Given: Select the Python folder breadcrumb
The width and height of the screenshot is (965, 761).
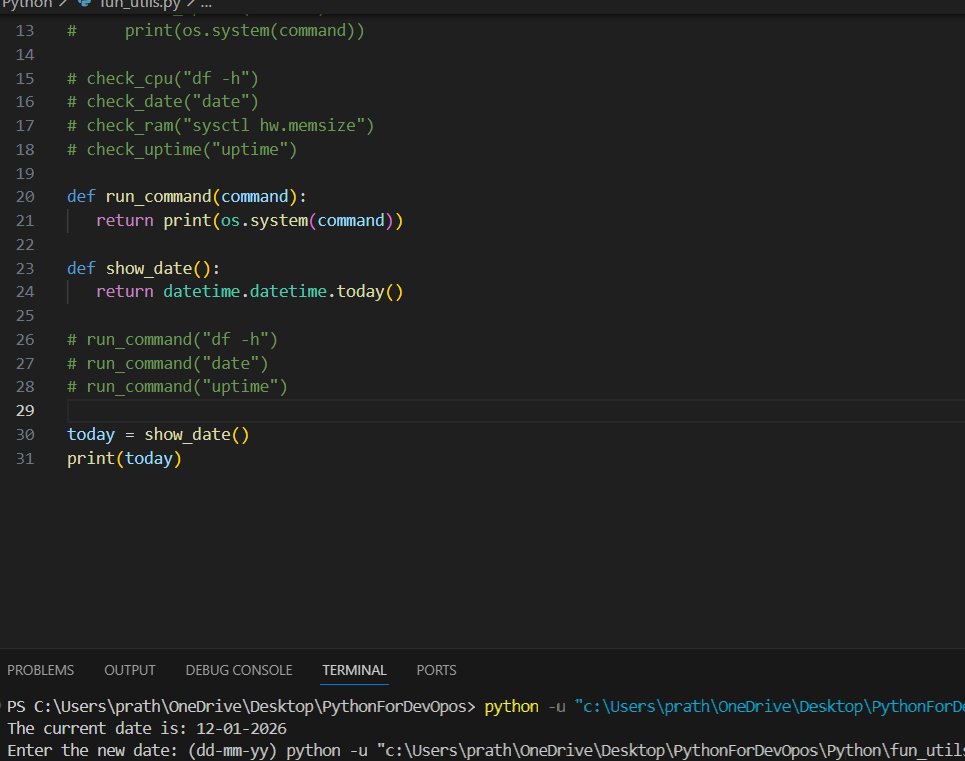Looking at the screenshot, I should (25, 4).
